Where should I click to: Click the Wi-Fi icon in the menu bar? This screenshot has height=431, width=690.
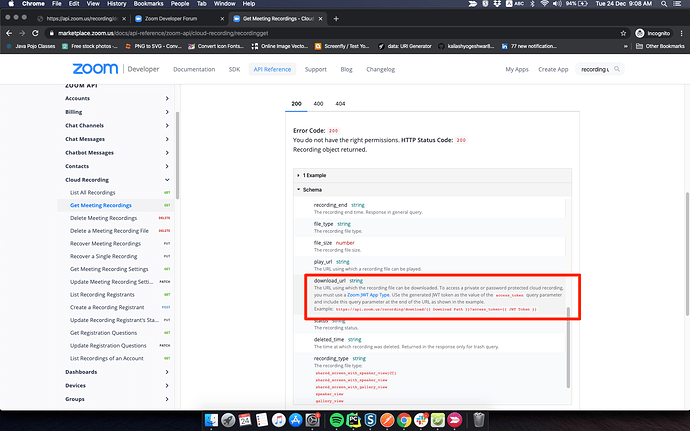pos(544,4)
